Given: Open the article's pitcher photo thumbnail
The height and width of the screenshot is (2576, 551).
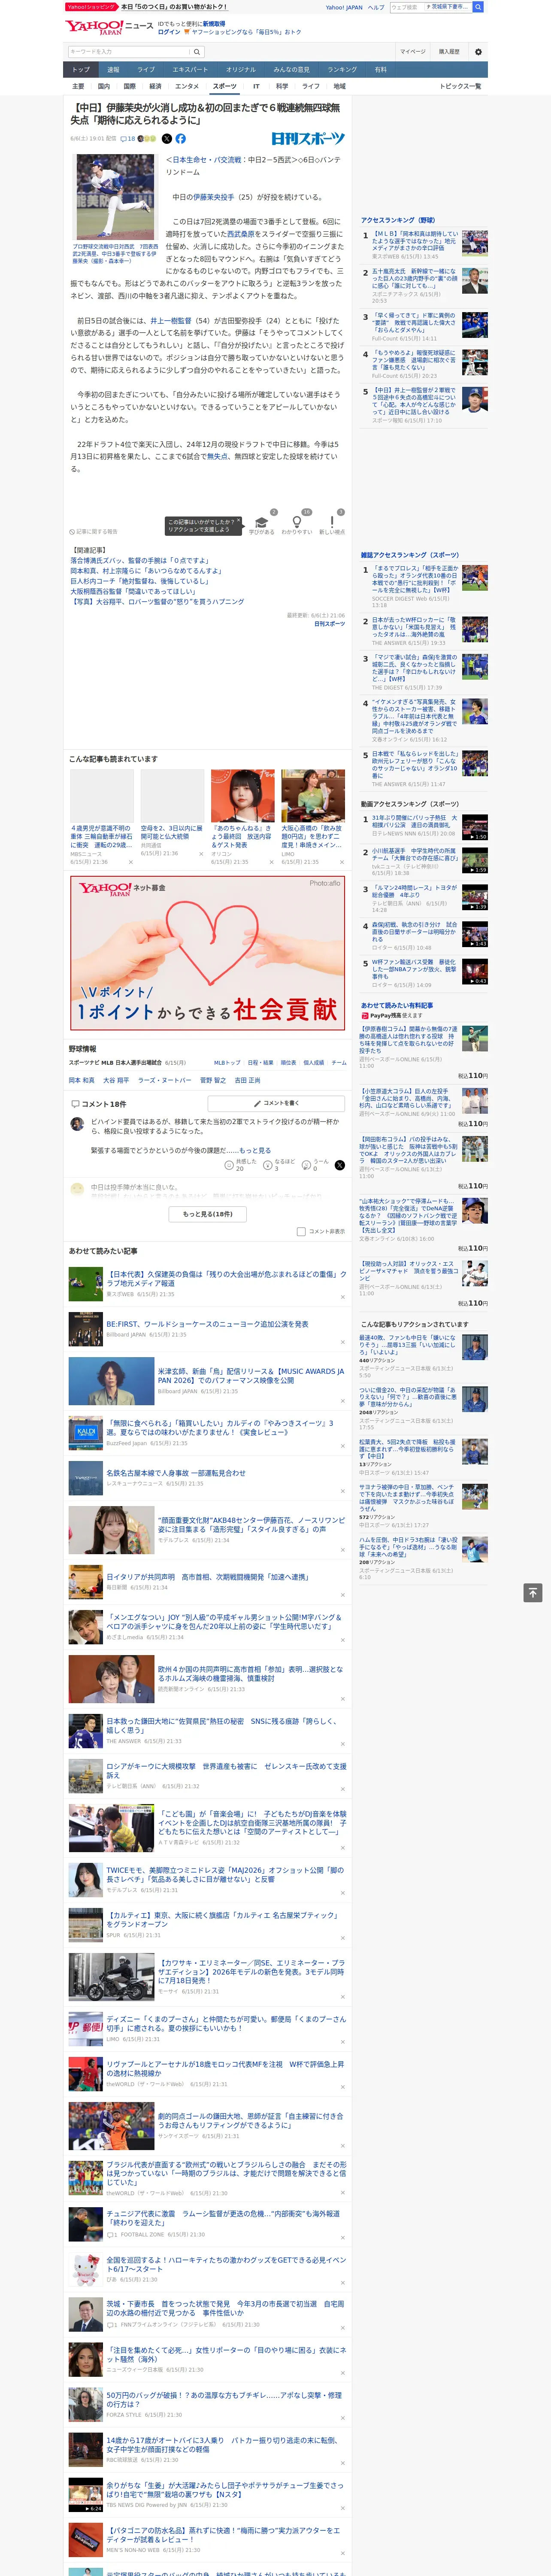Looking at the screenshot, I should [x=115, y=197].
